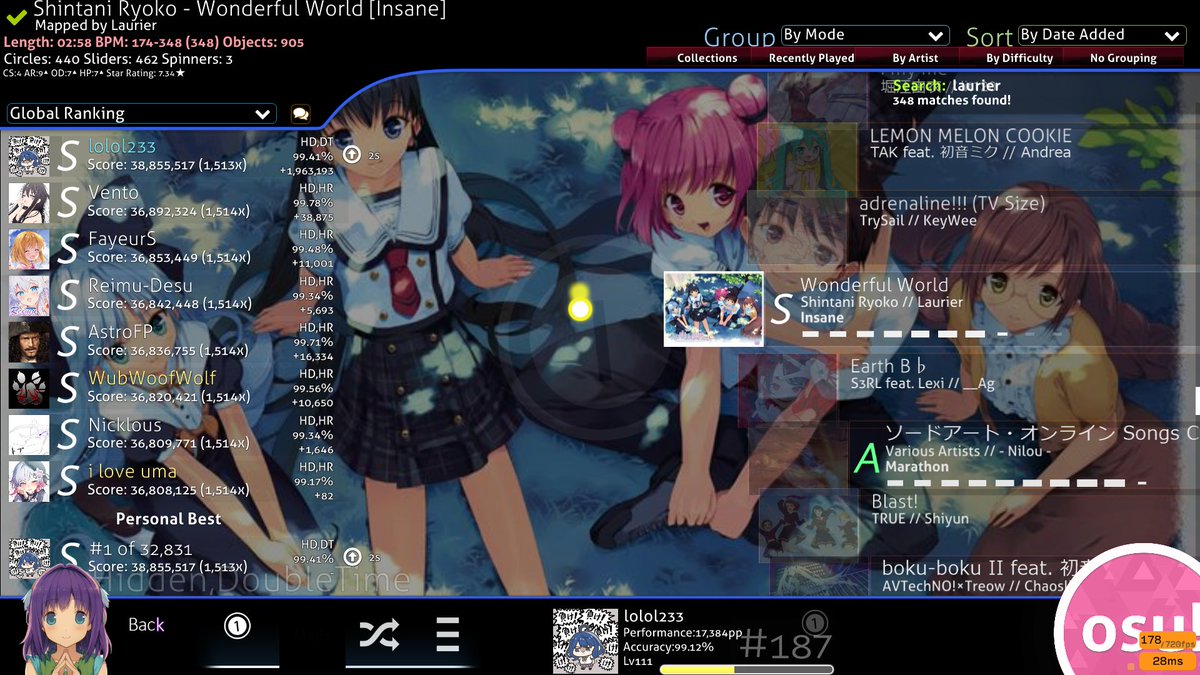Image resolution: width=1200 pixels, height=675 pixels.
Task: Click the replay arrow icon on Personal Best
Action: coord(352,558)
